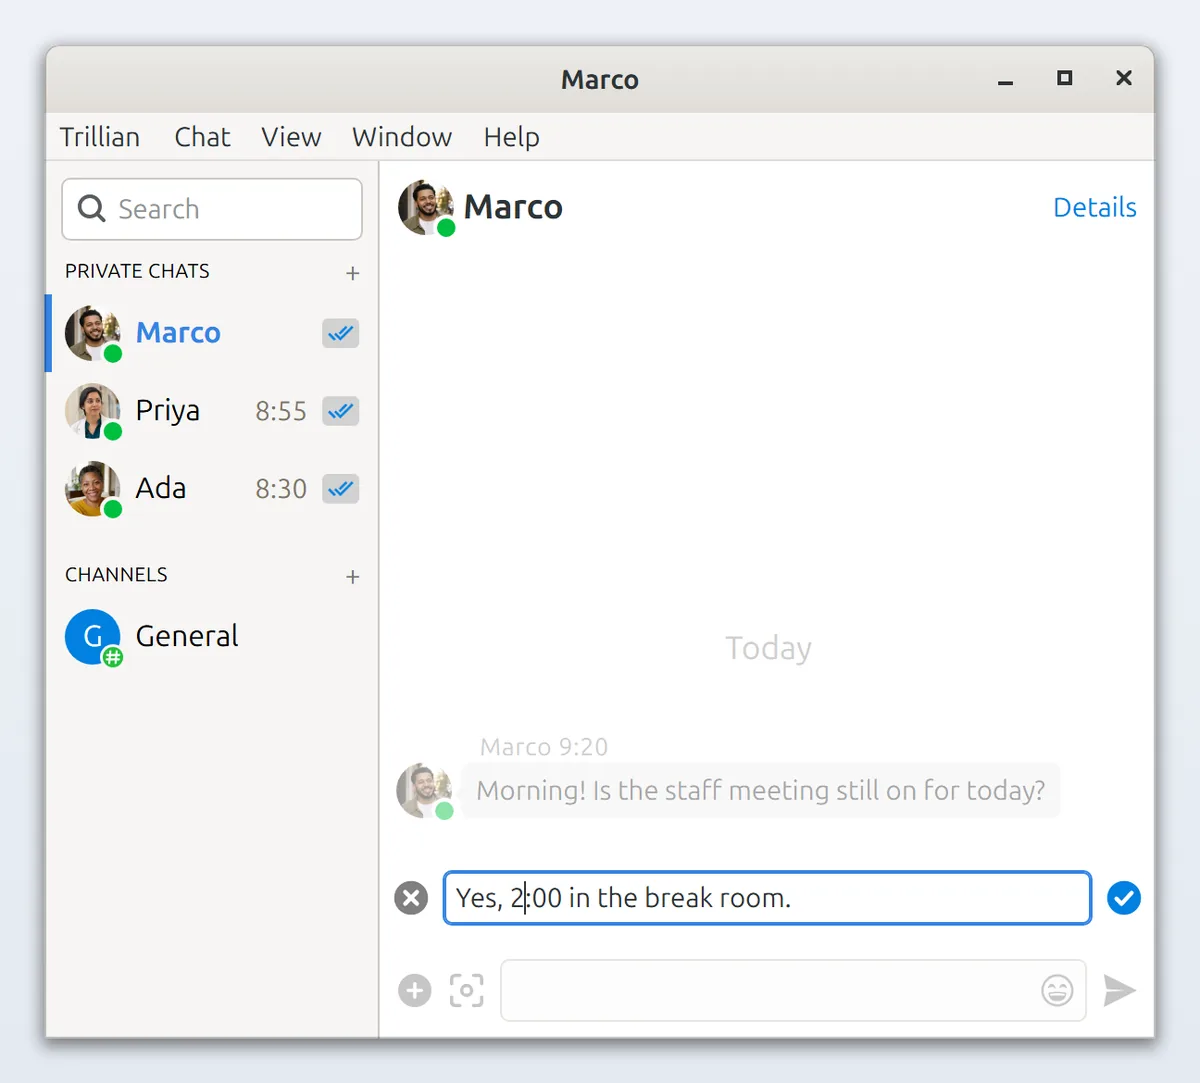The width and height of the screenshot is (1200, 1083).
Task: Open the Ada chat
Action: pos(212,489)
